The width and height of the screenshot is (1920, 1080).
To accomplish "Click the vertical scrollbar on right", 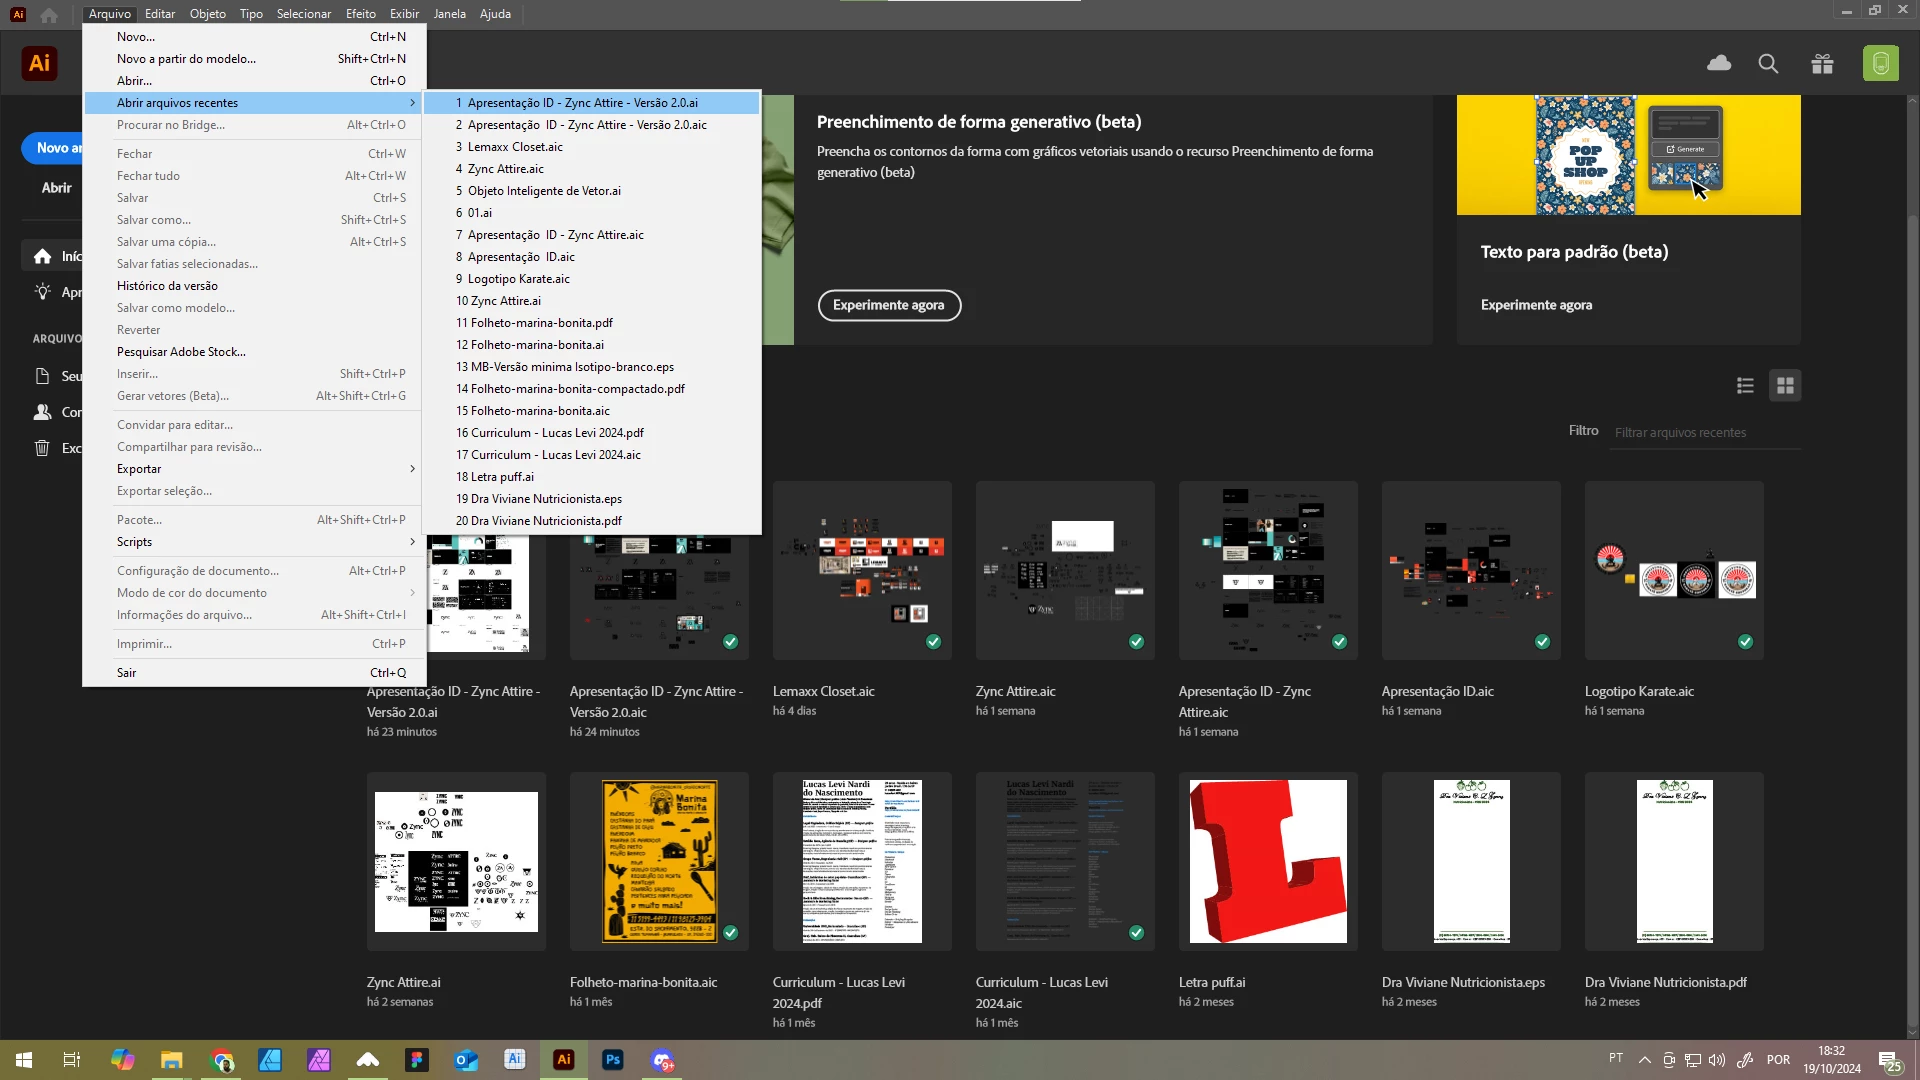I will 1912,600.
